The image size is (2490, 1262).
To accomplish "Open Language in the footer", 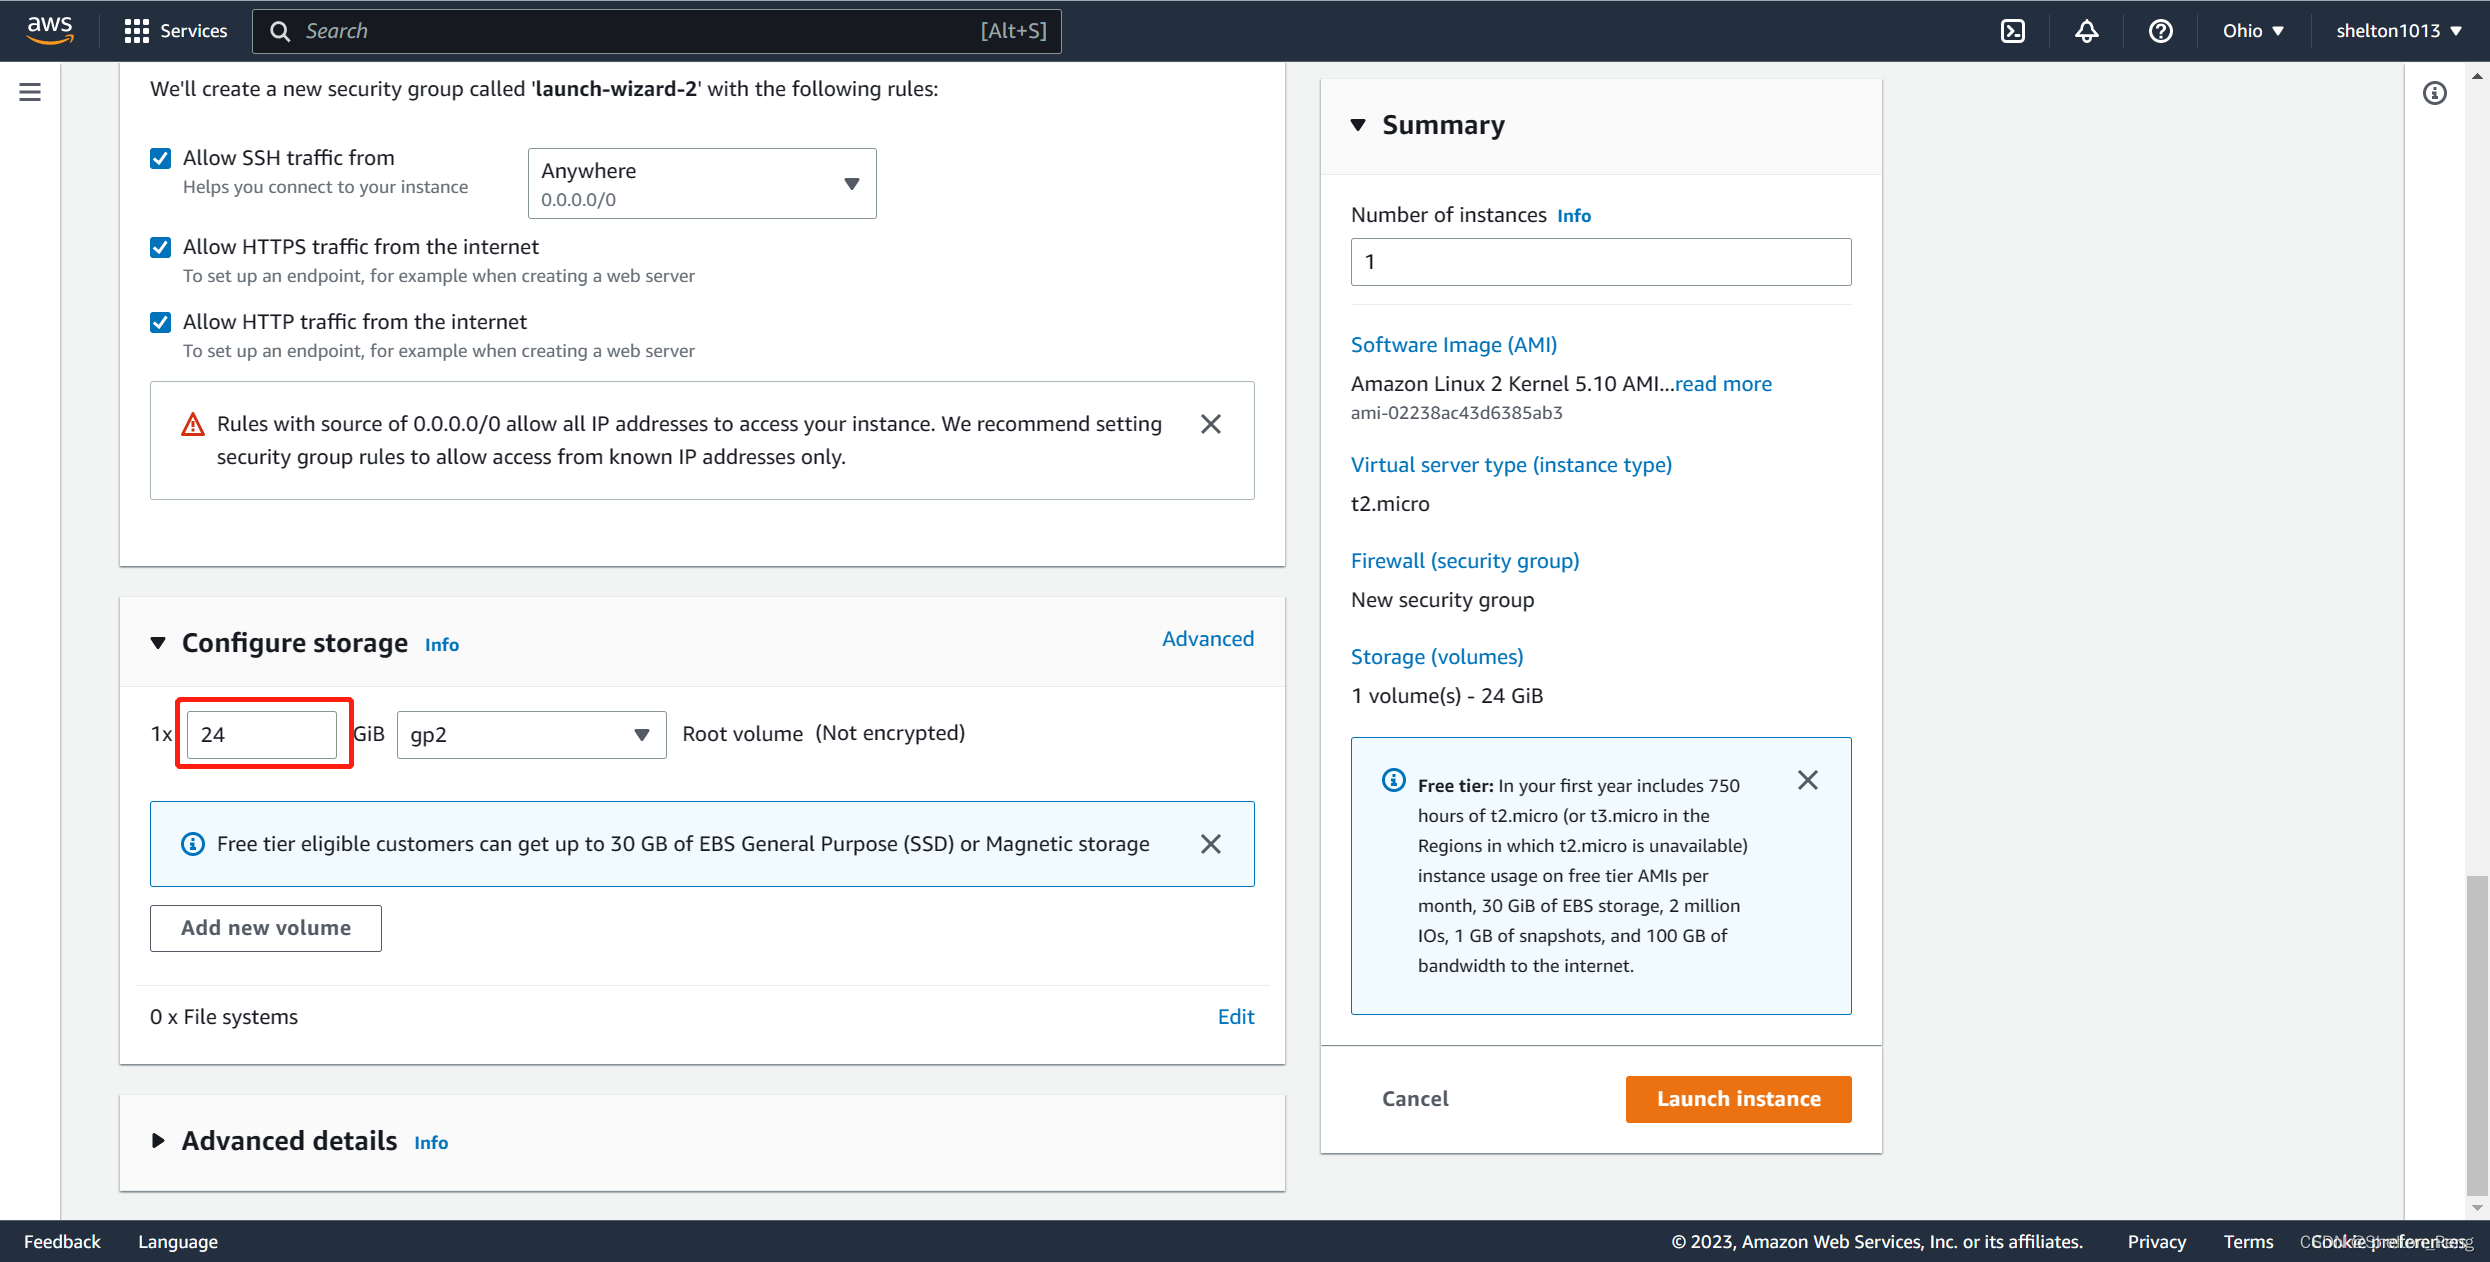I will tap(178, 1242).
